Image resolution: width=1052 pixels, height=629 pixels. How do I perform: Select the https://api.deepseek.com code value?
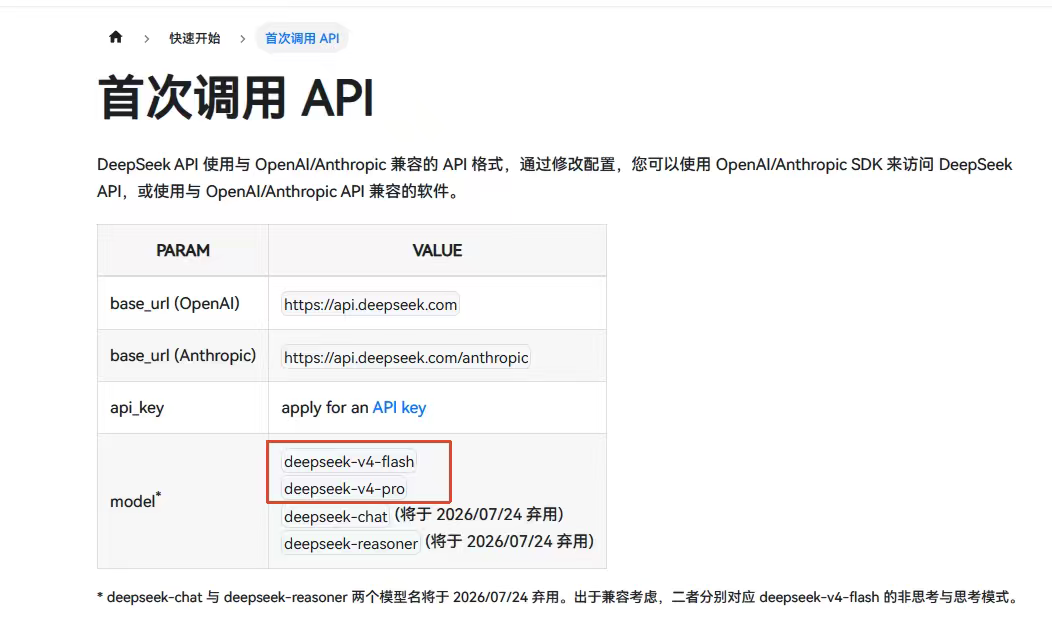point(370,304)
